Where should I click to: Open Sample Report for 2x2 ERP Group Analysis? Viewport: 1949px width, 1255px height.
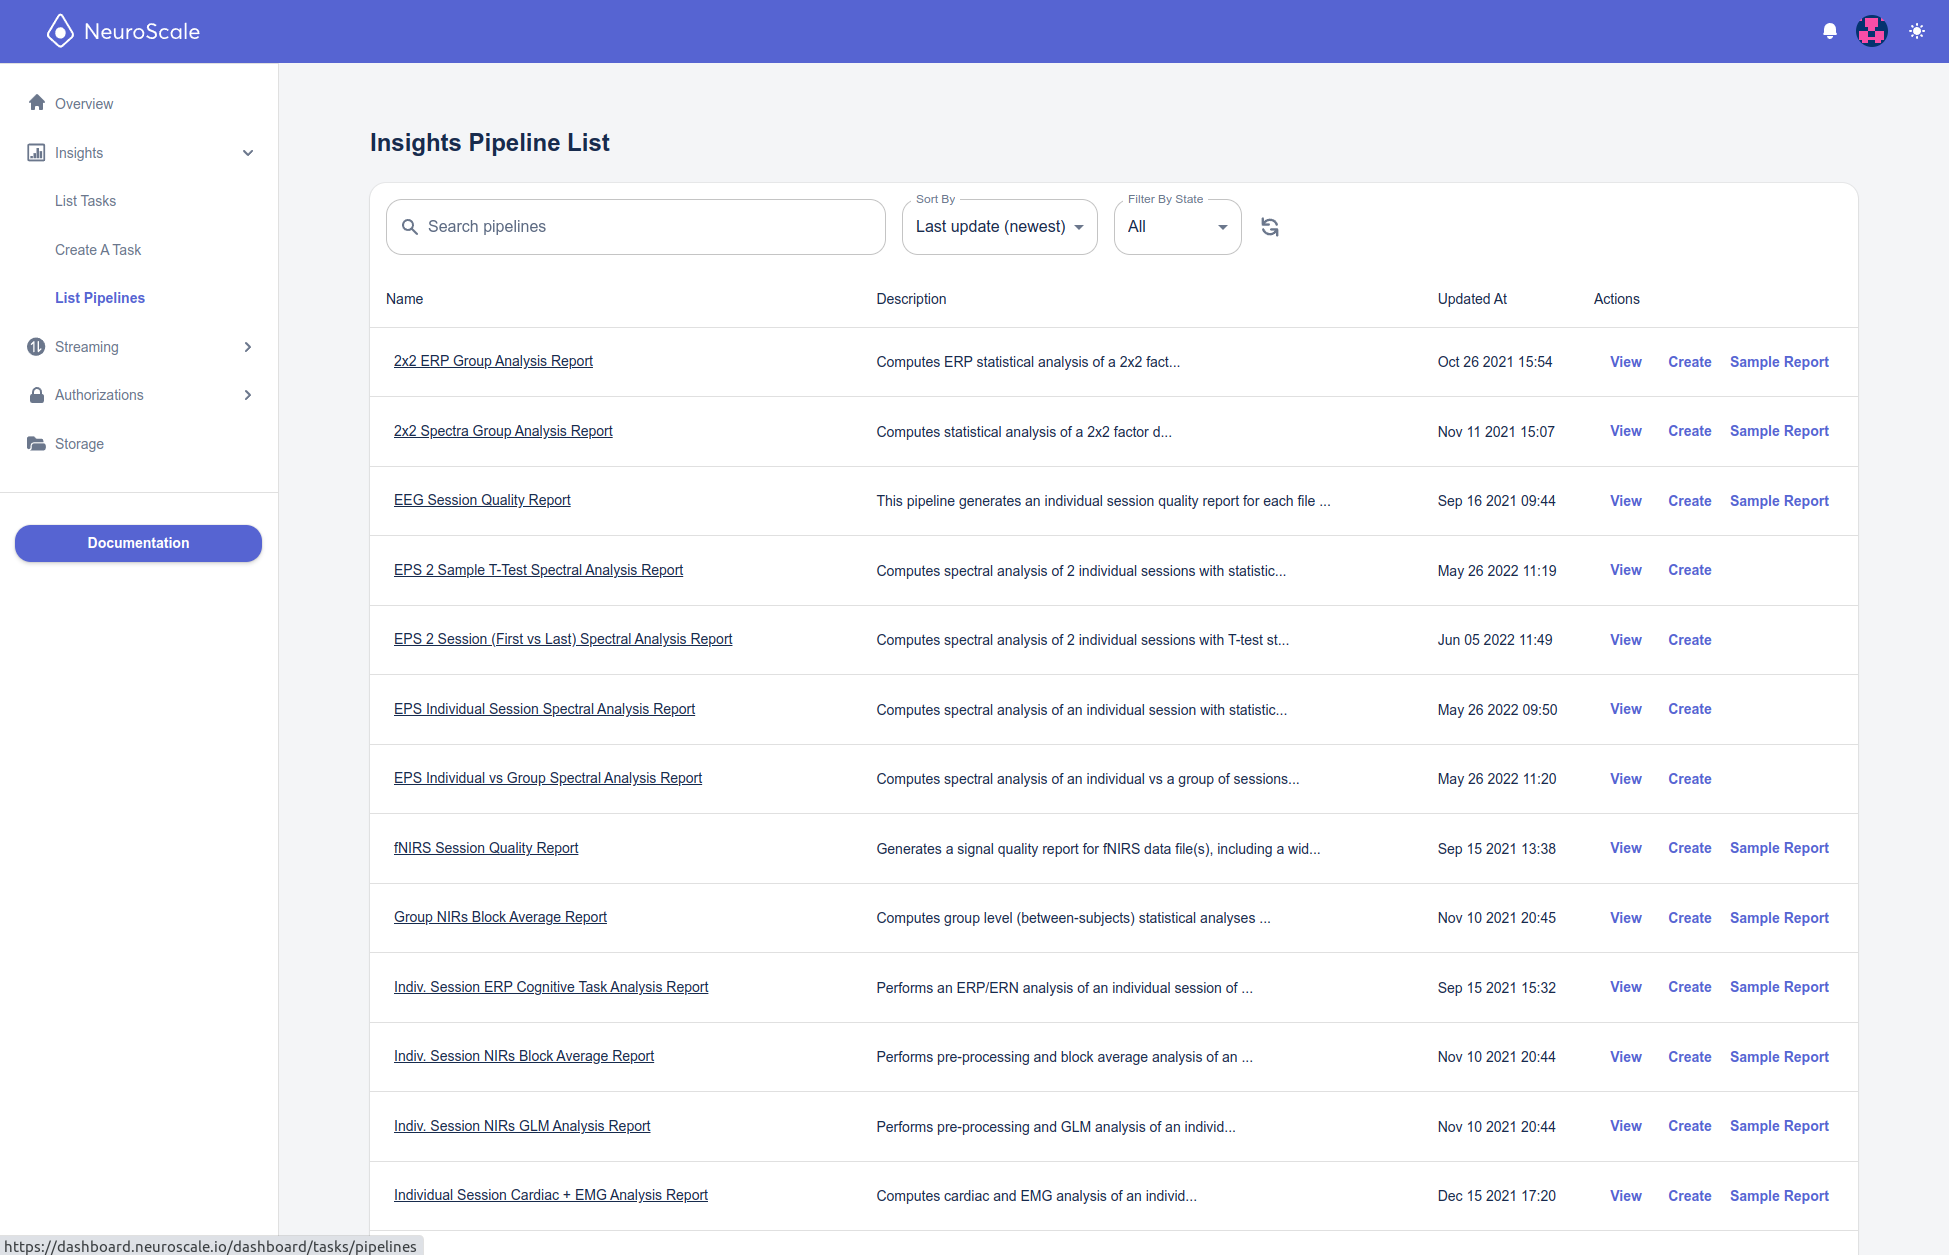tap(1779, 362)
